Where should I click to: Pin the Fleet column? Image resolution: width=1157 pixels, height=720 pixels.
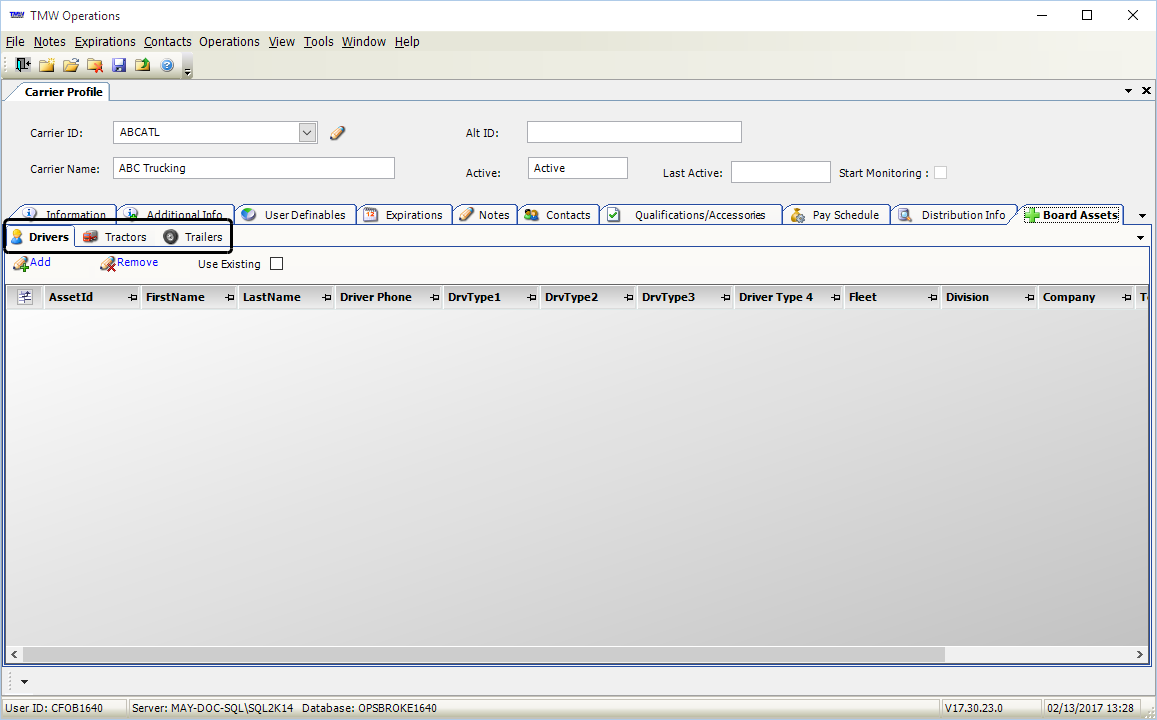pyautogui.click(x=933, y=297)
